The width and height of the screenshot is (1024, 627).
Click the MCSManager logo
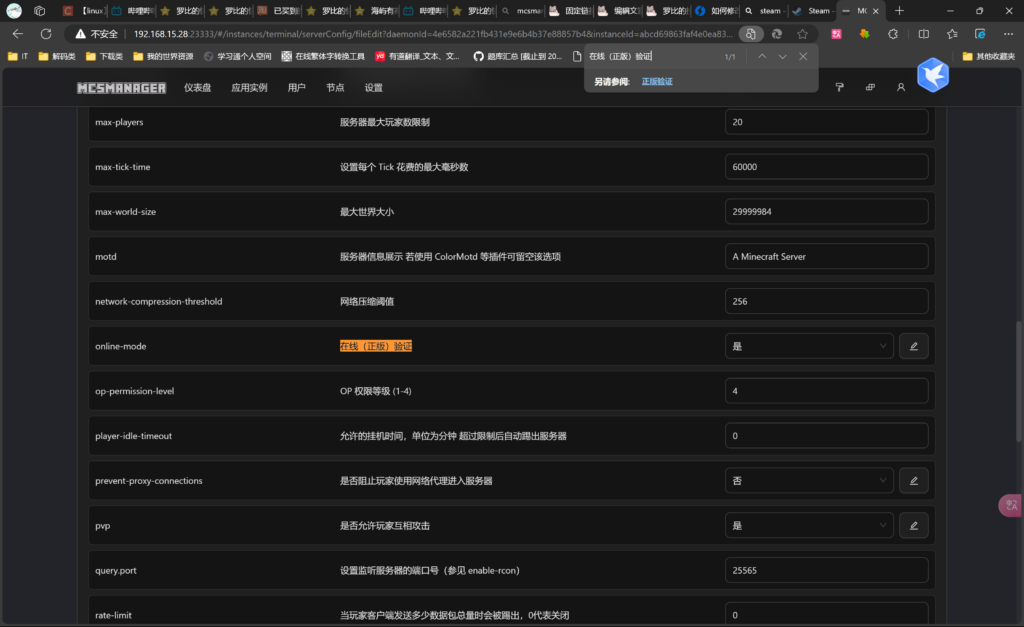[122, 88]
